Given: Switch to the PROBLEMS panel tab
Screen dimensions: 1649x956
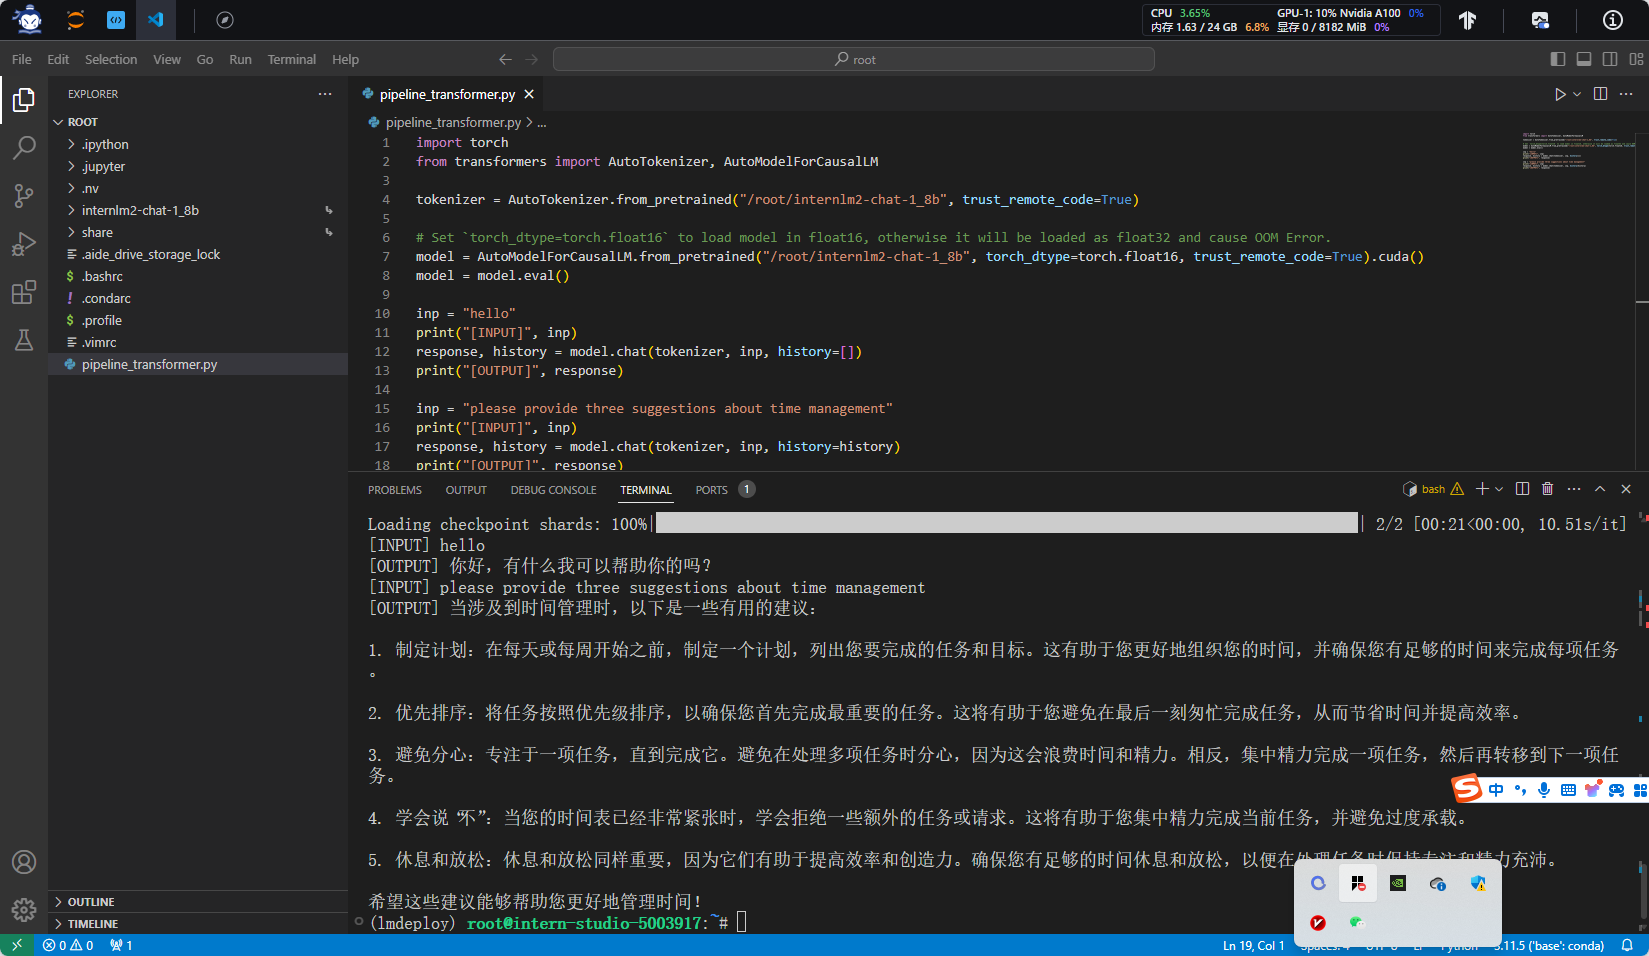Looking at the screenshot, I should pos(395,490).
